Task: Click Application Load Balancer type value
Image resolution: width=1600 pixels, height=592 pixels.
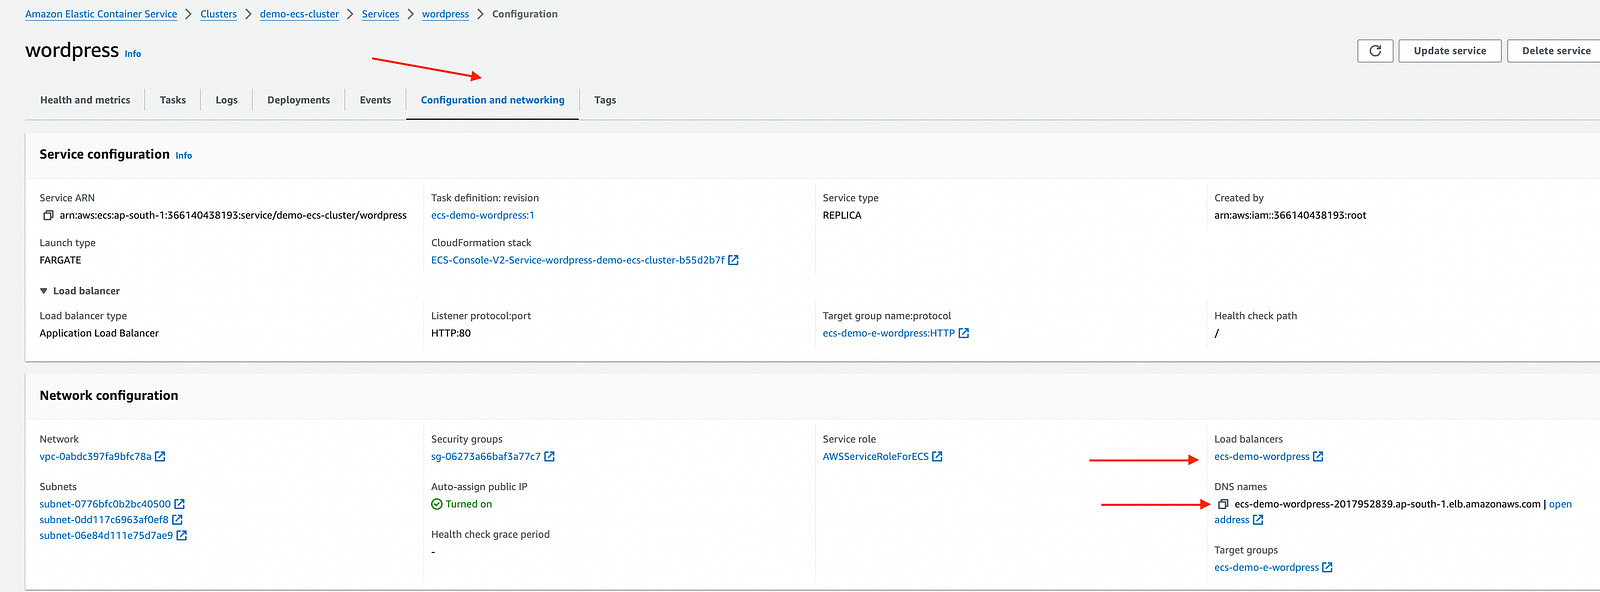Action: 99,334
